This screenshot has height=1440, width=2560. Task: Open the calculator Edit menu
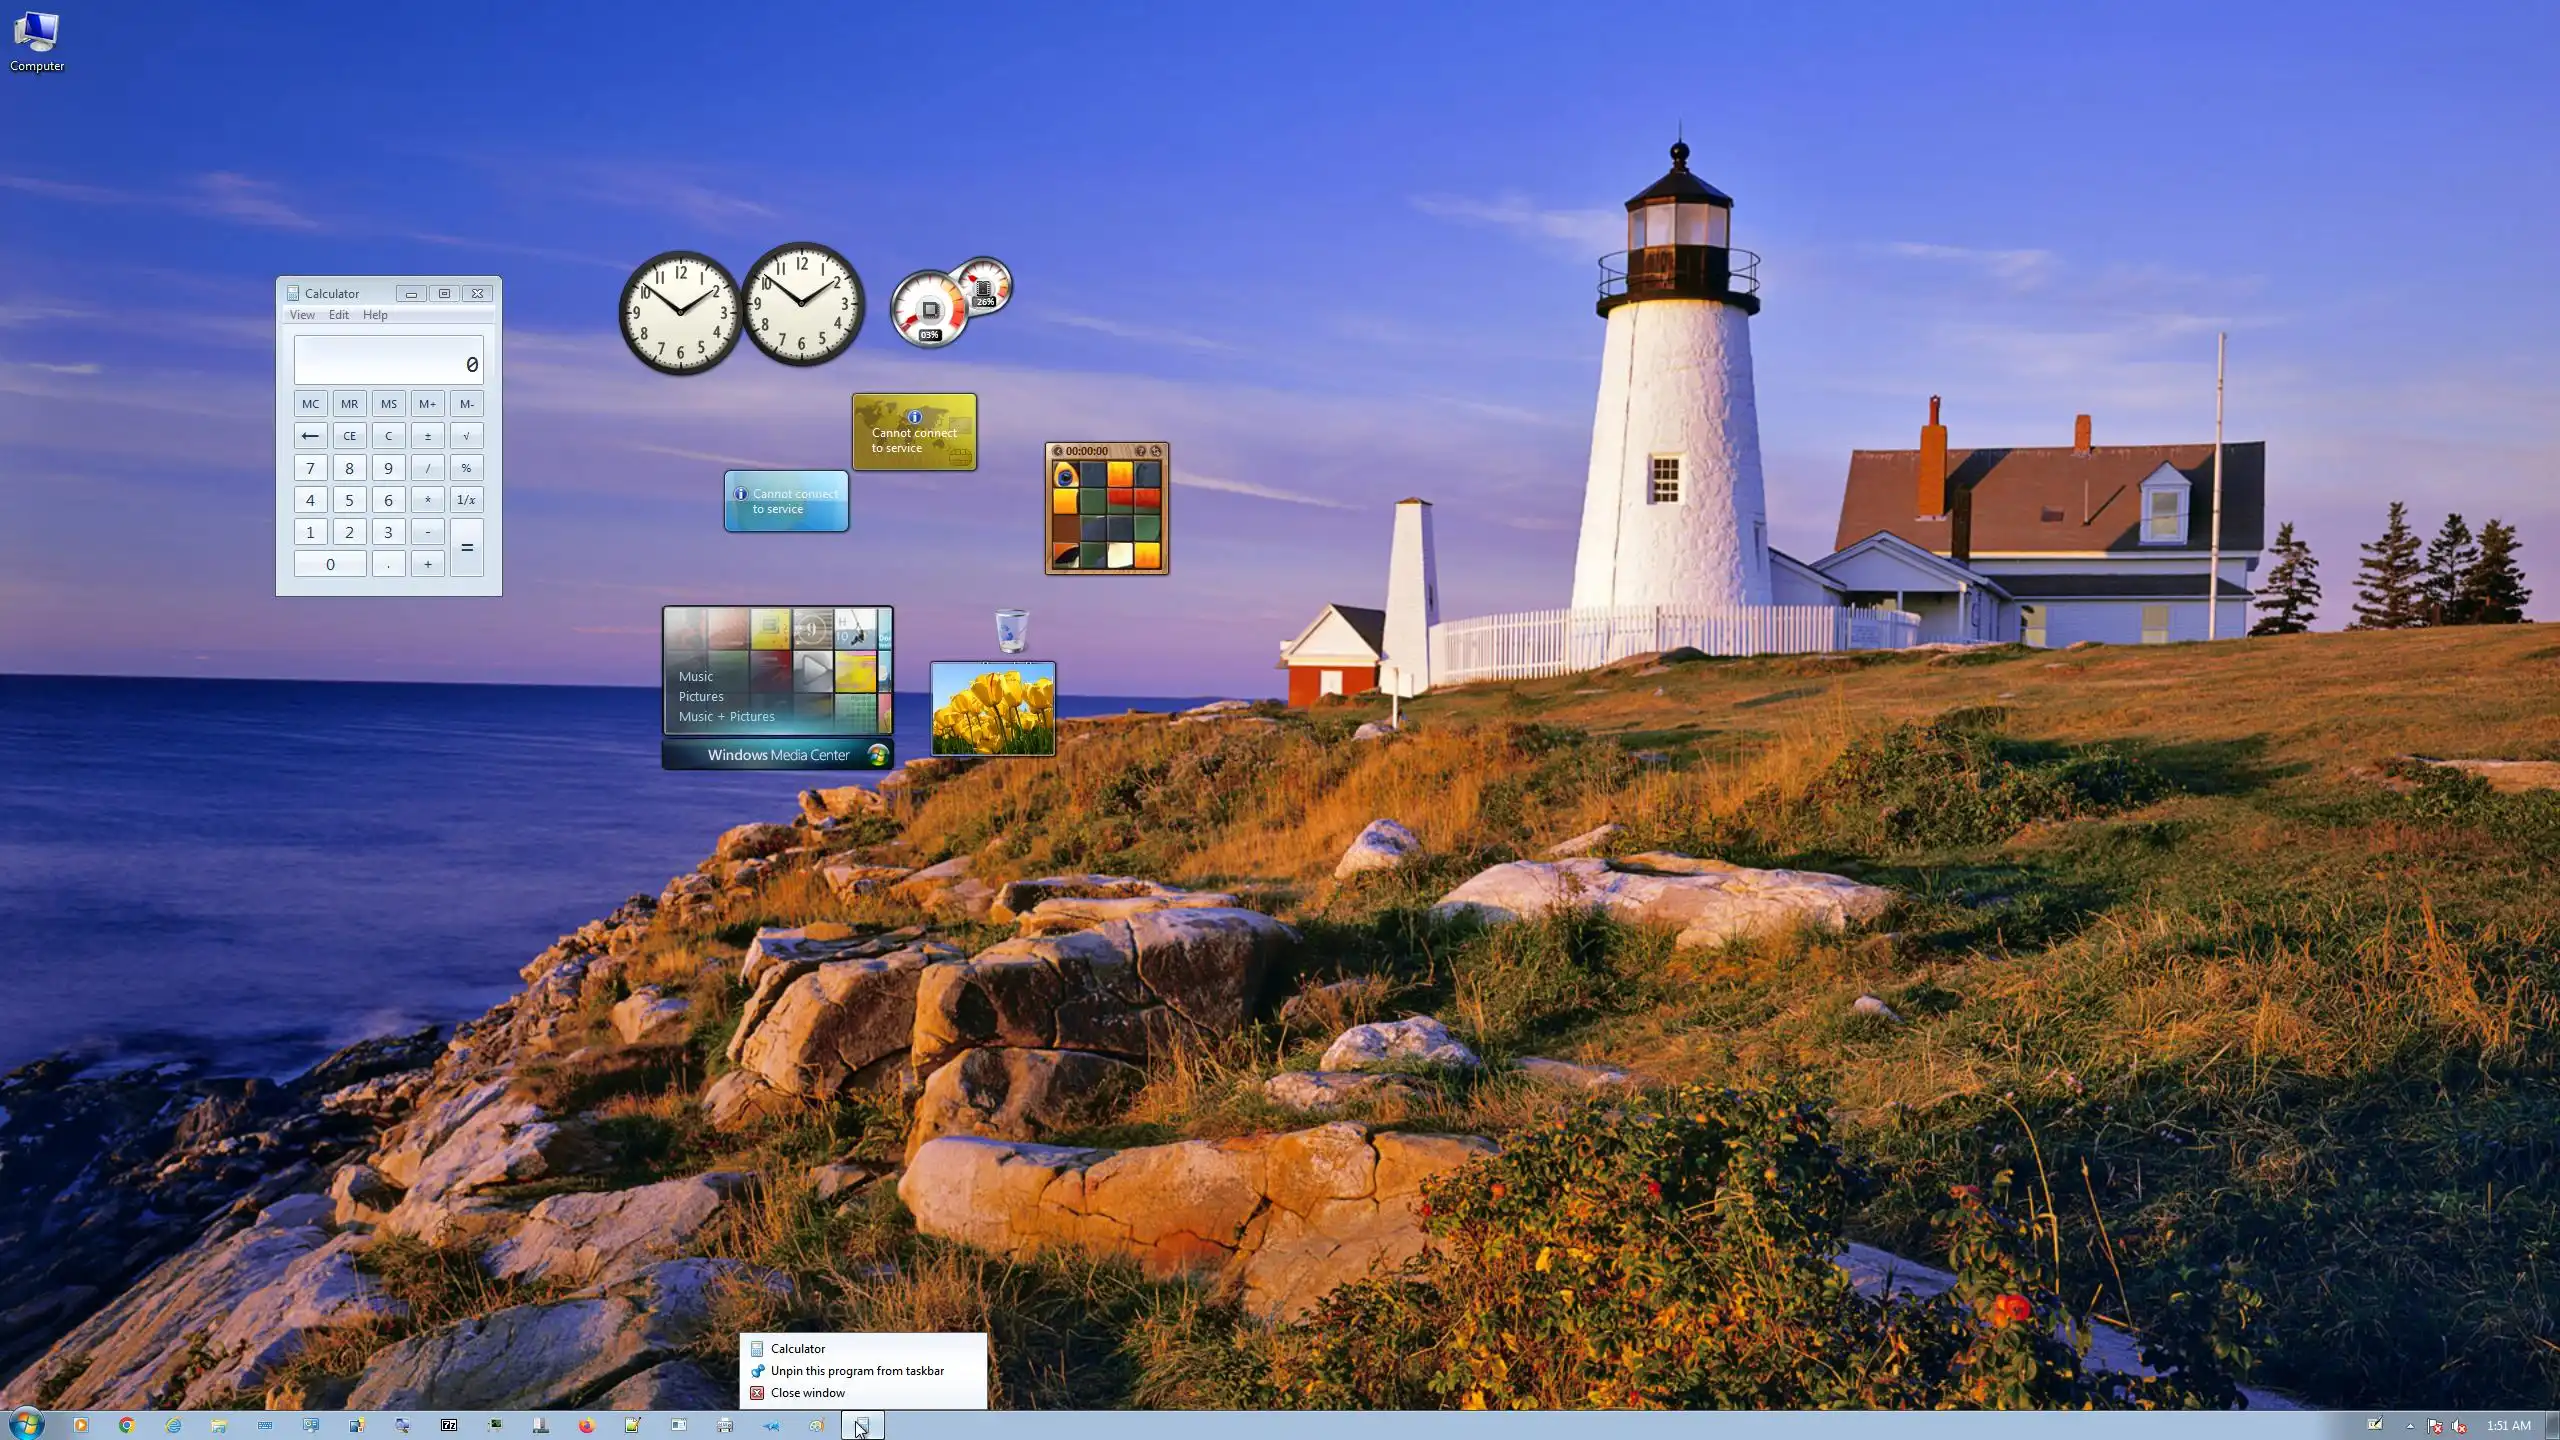339,315
